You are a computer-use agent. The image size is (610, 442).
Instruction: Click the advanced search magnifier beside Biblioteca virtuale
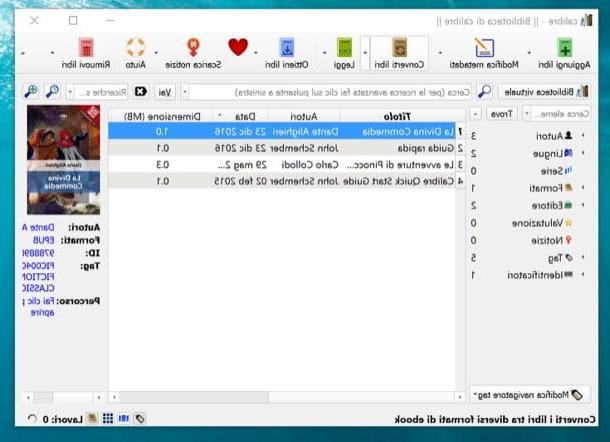[485, 91]
